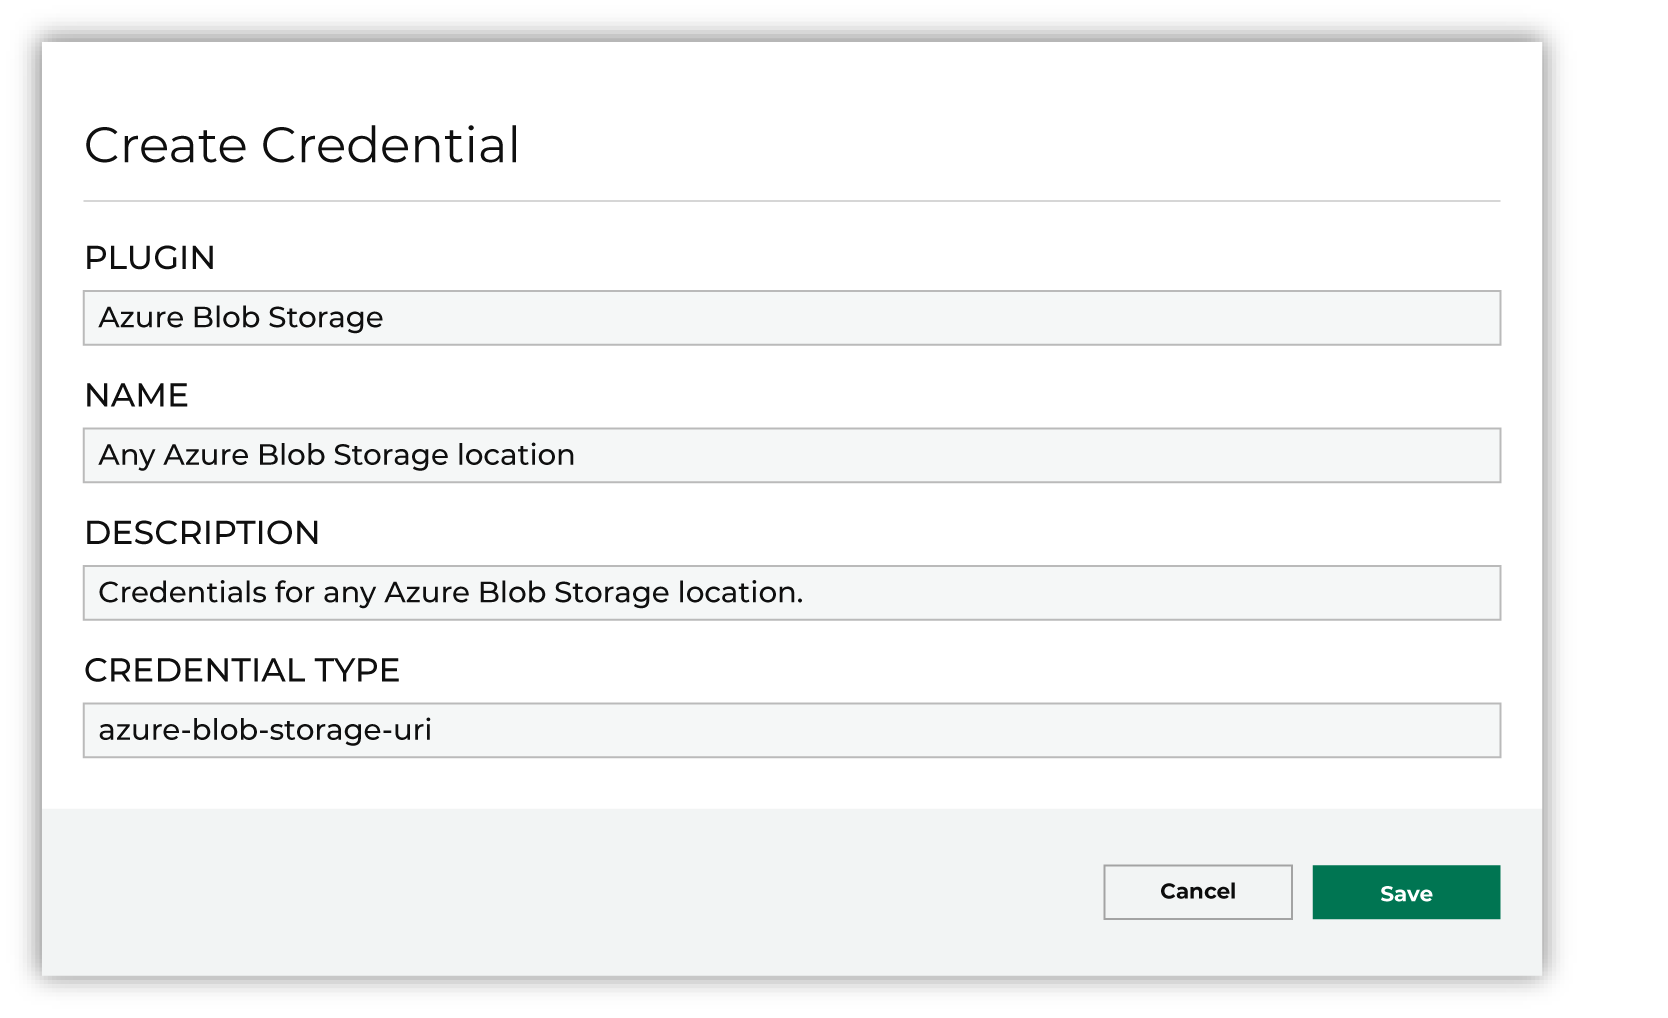This screenshot has width=1668, height=1018.
Task: Edit the Name field text
Action: (792, 455)
